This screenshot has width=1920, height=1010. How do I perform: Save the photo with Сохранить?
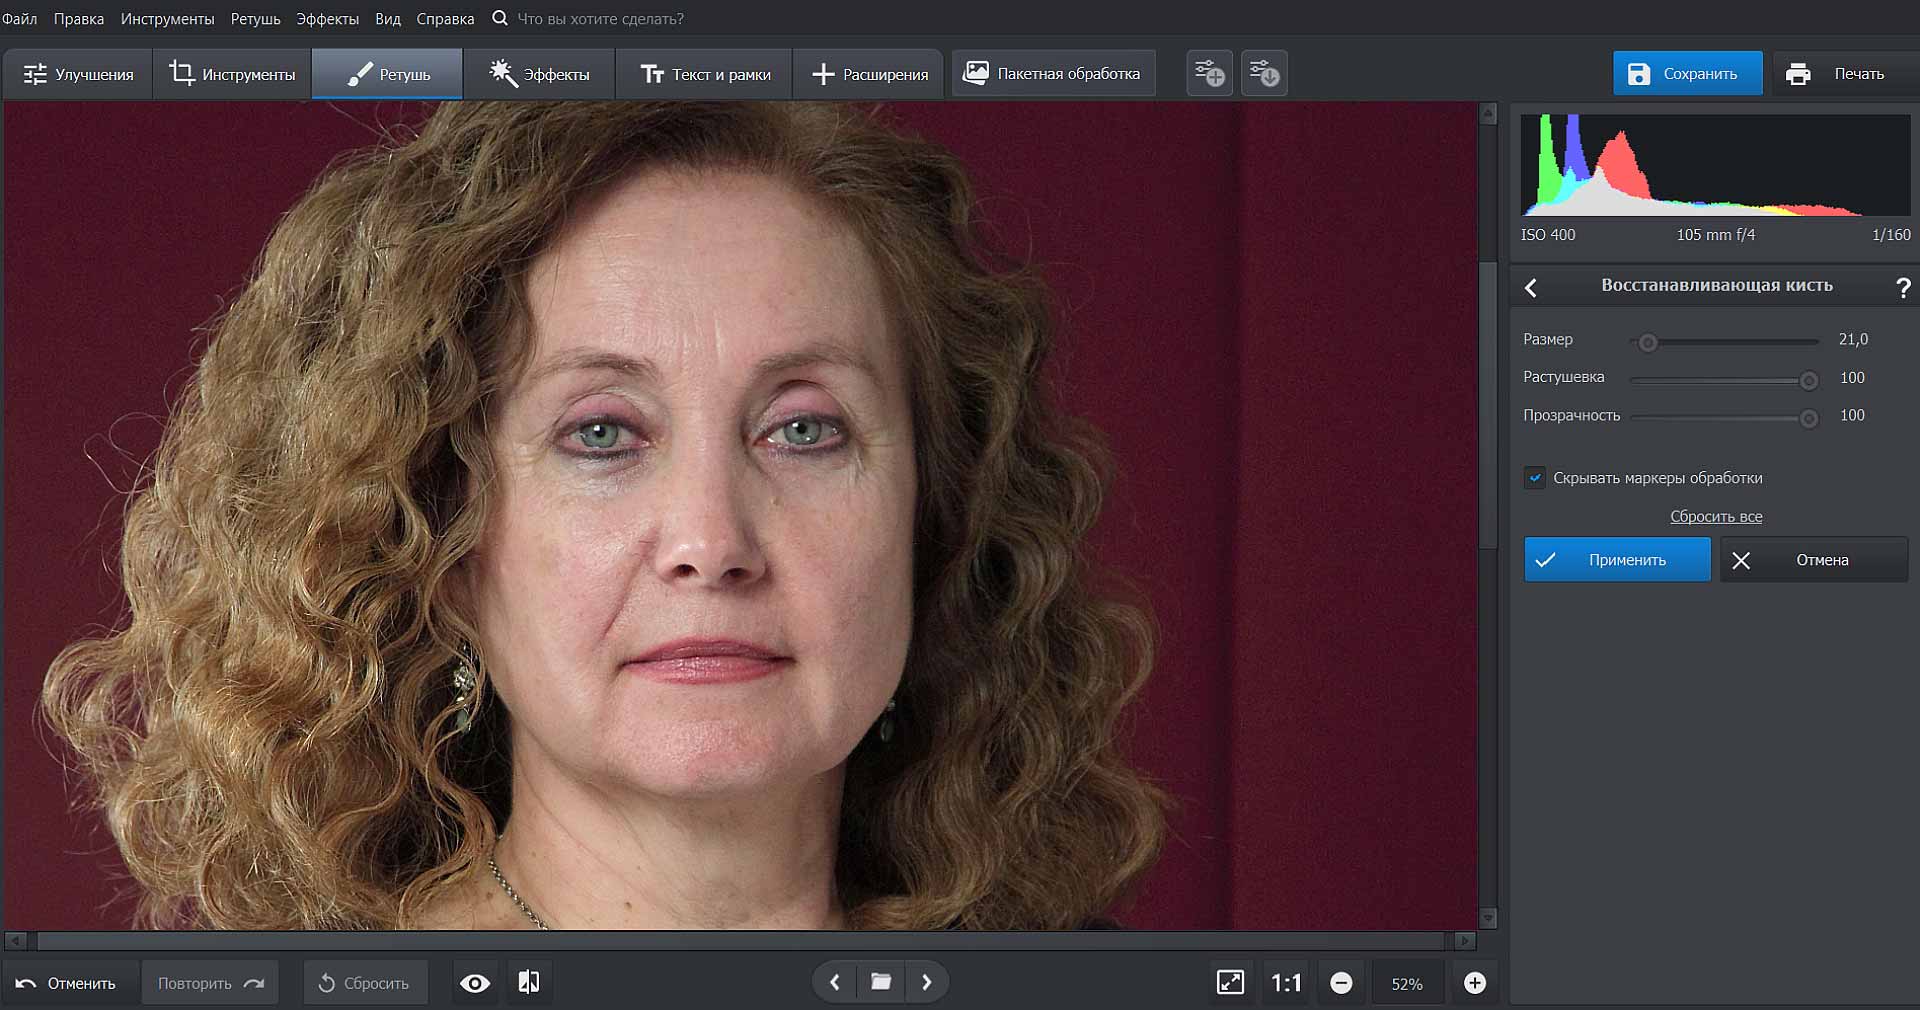coord(1687,73)
